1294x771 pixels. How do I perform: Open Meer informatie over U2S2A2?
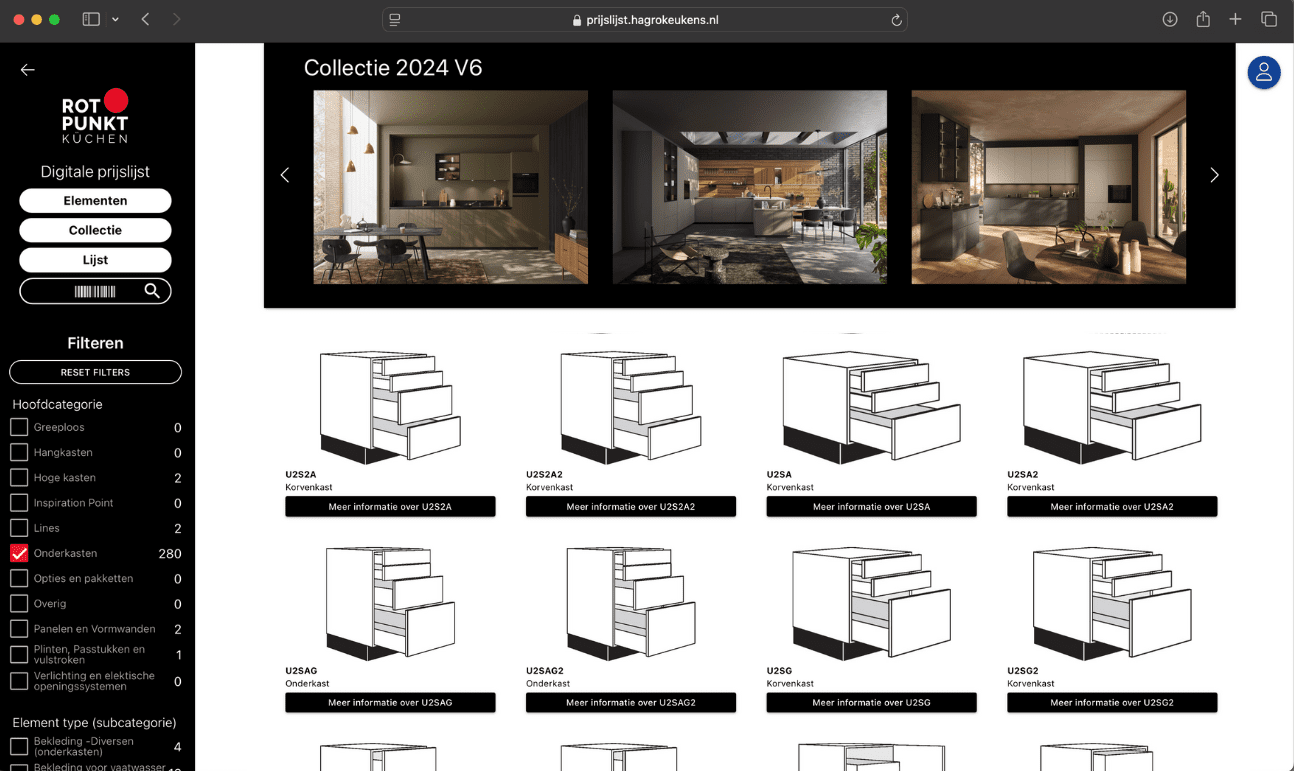coord(631,507)
